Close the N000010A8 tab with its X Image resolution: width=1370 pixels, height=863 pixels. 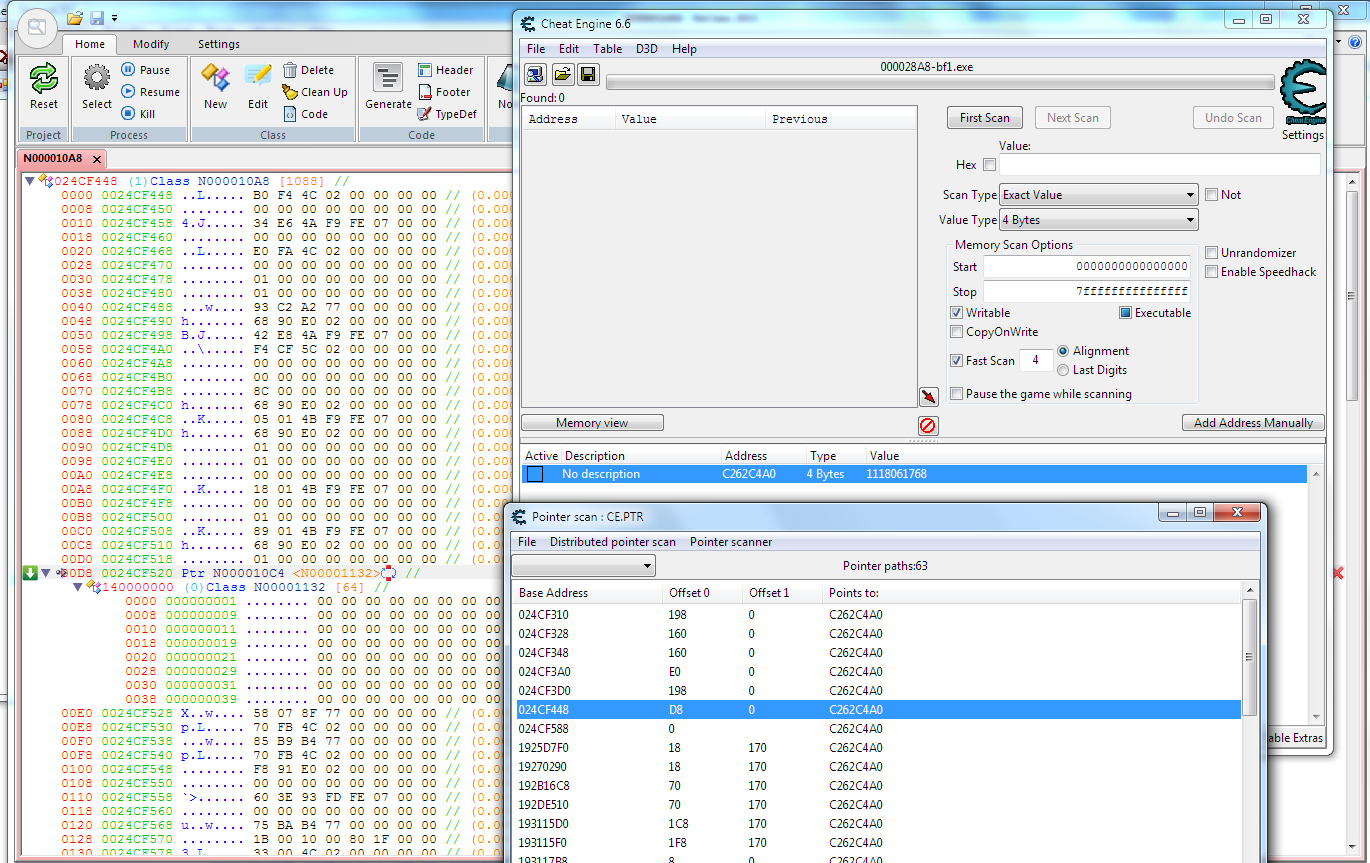point(96,159)
